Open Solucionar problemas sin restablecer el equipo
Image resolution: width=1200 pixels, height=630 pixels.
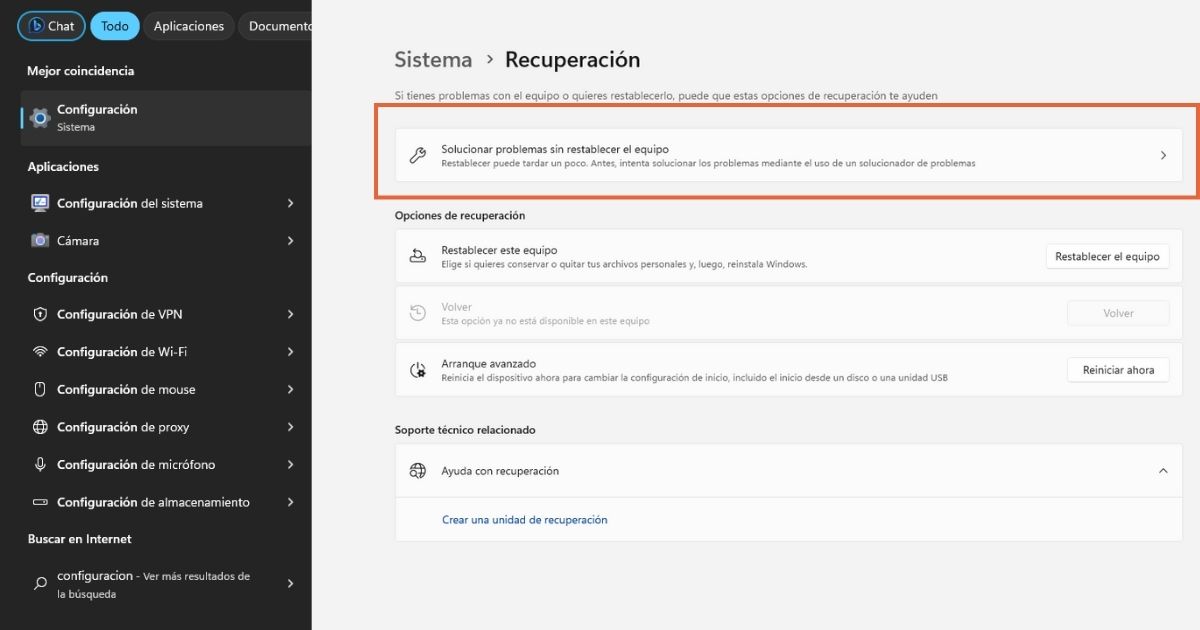(x=789, y=155)
